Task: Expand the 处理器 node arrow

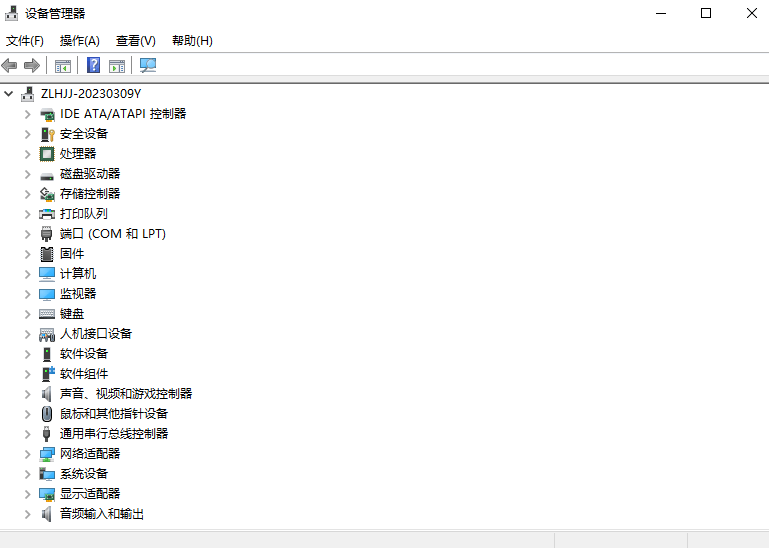Action: click(28, 154)
